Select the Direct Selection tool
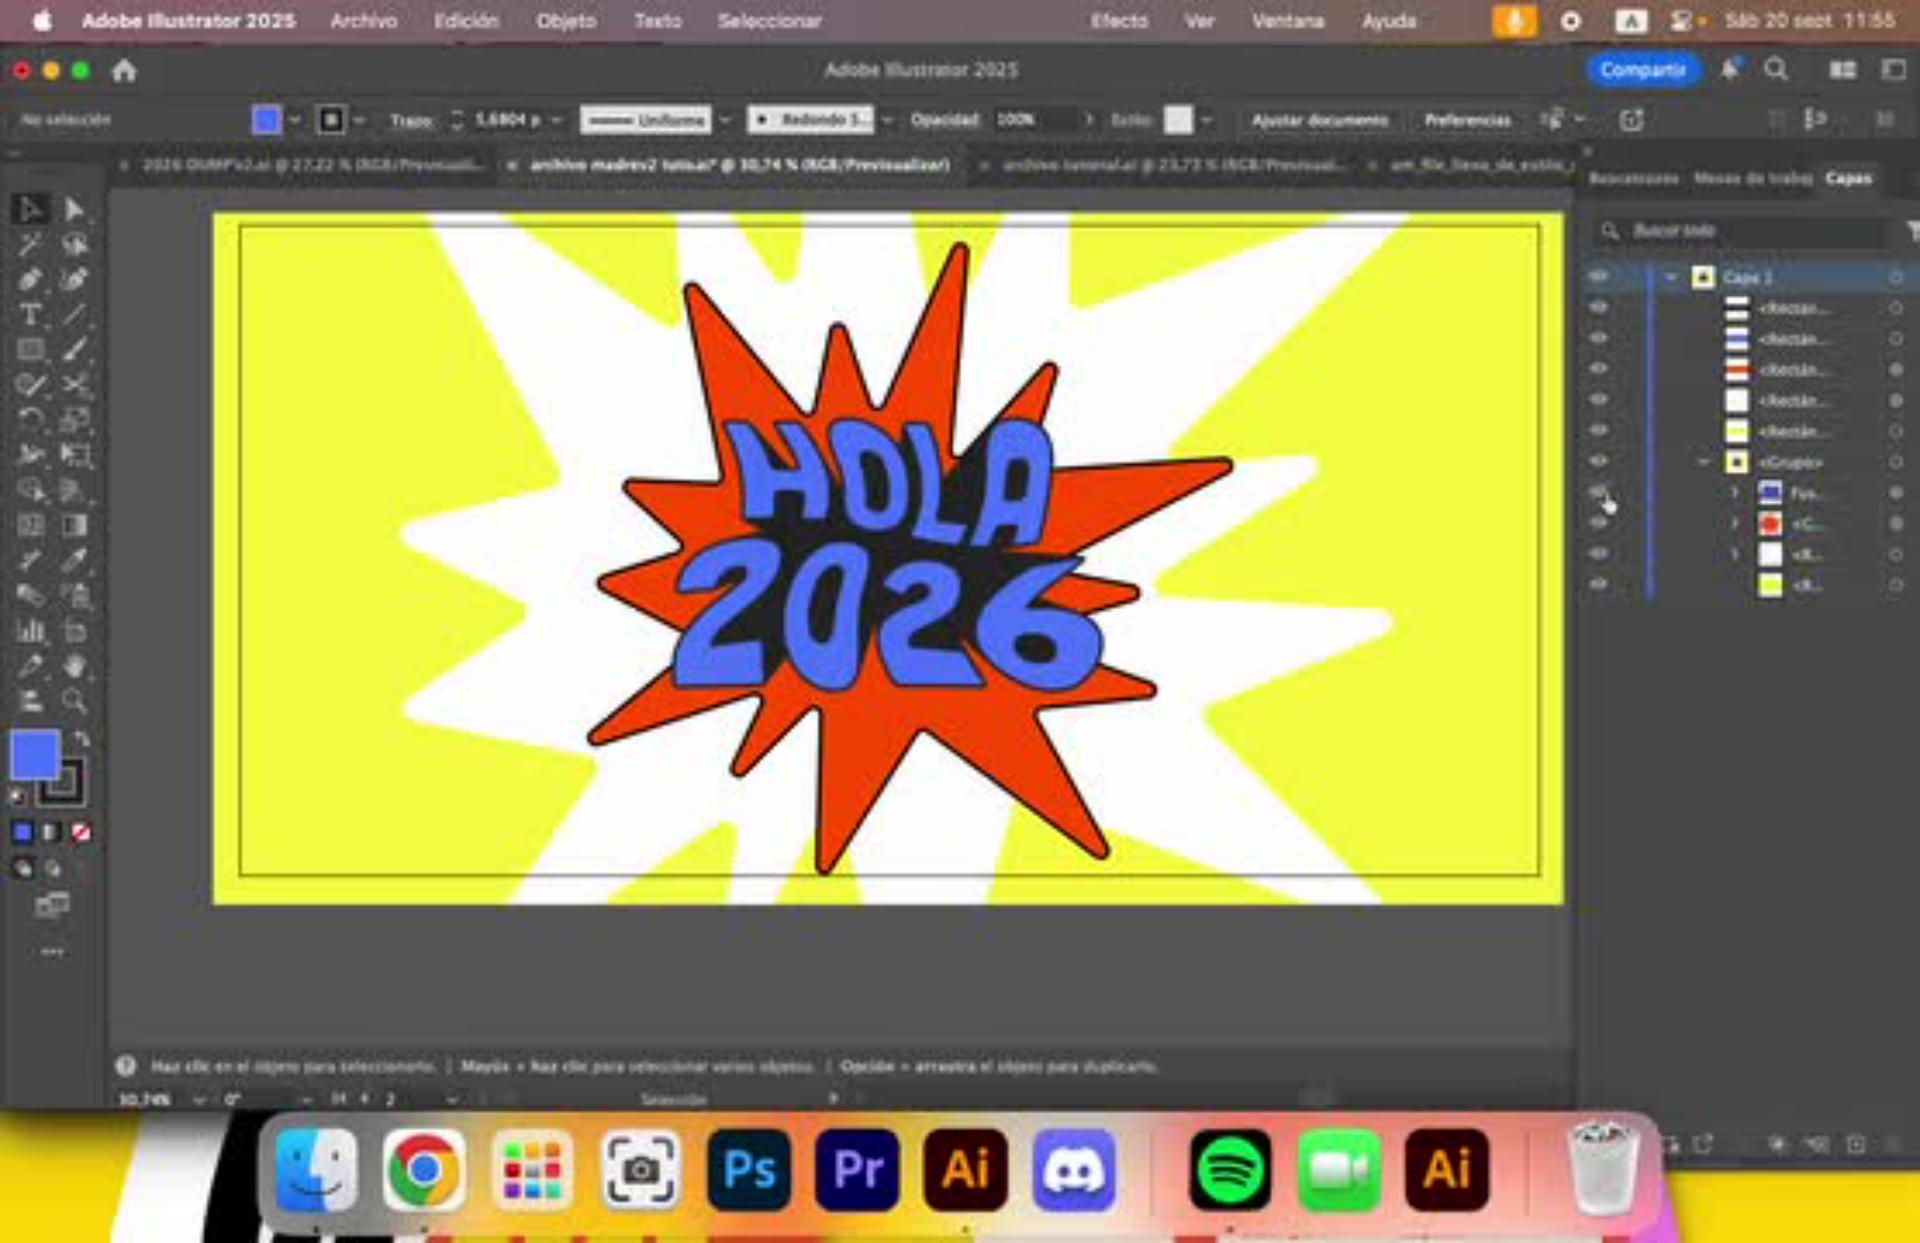This screenshot has height=1243, width=1920. [x=74, y=209]
